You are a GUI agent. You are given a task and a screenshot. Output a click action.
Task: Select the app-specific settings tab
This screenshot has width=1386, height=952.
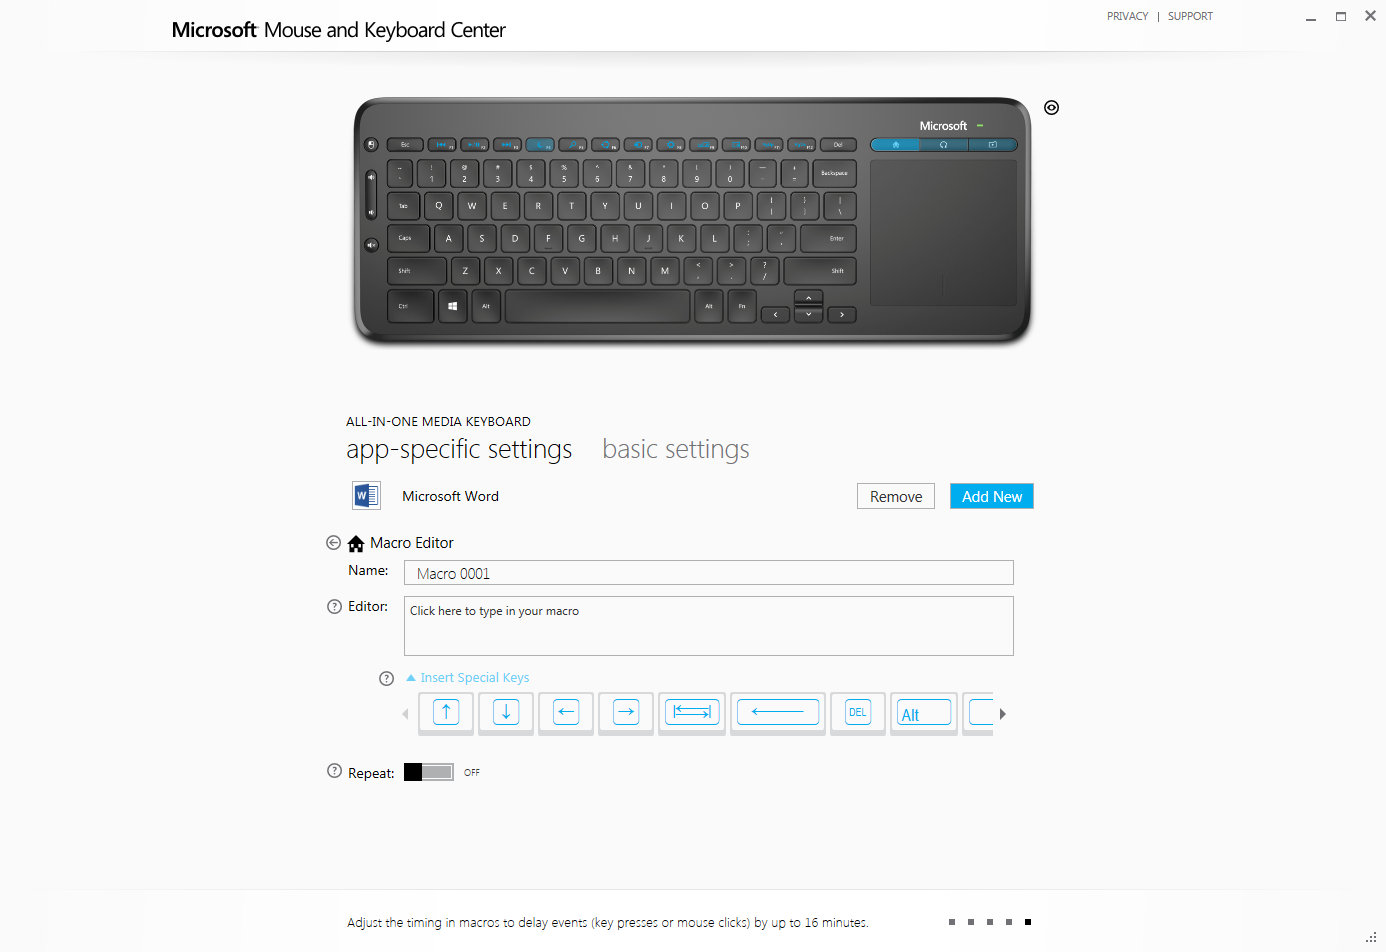[459, 450]
